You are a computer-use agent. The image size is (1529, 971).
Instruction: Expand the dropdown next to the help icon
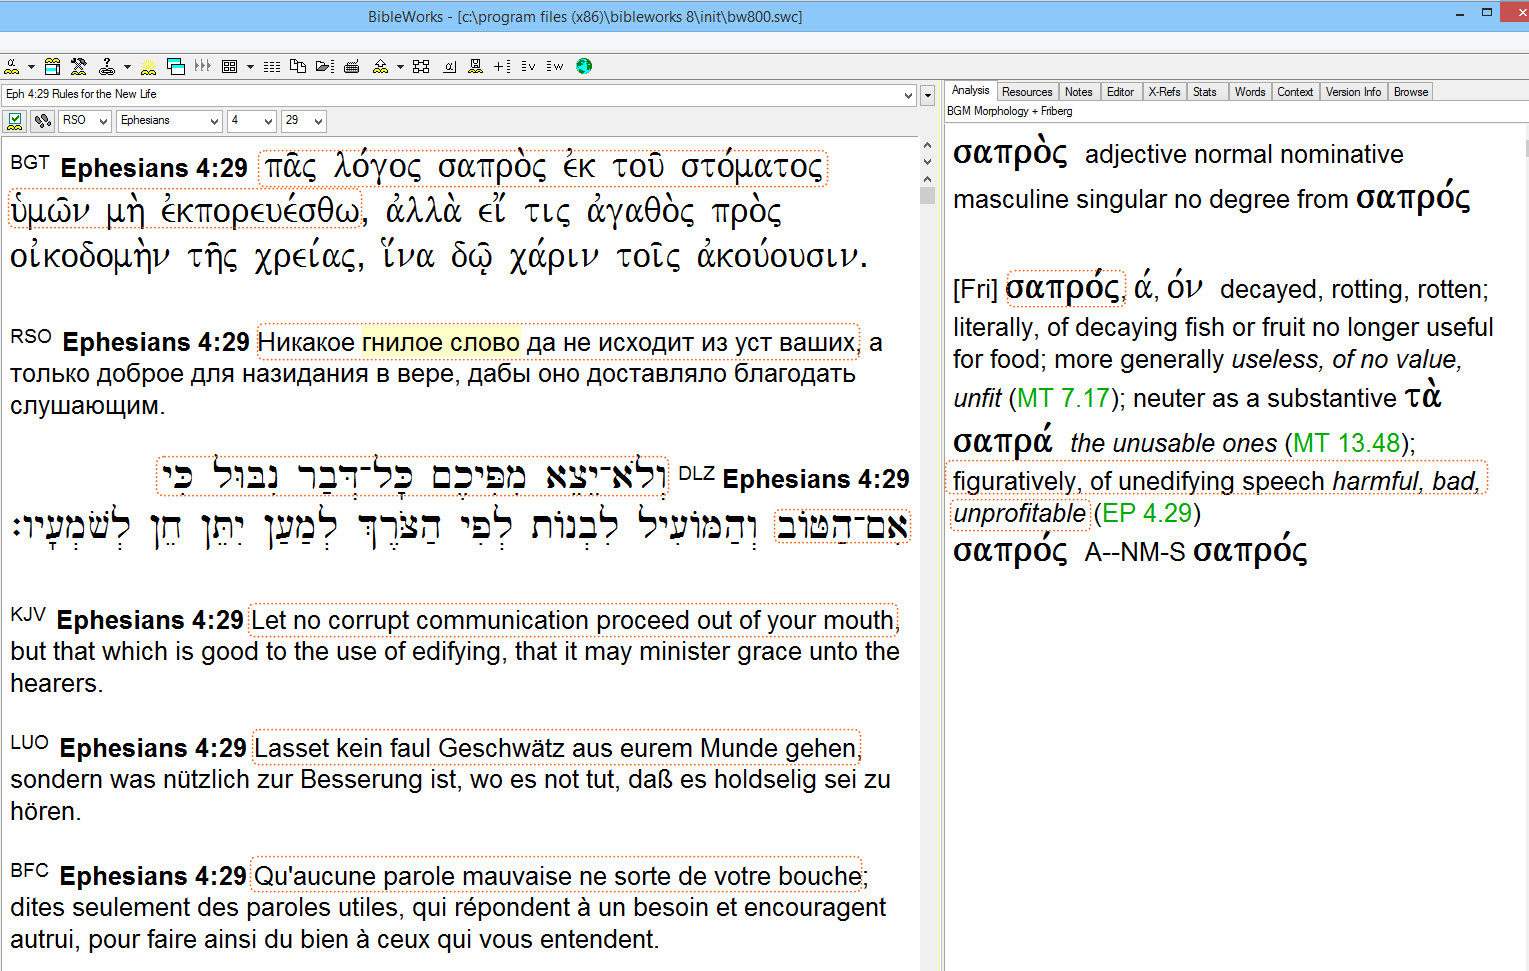(x=127, y=67)
